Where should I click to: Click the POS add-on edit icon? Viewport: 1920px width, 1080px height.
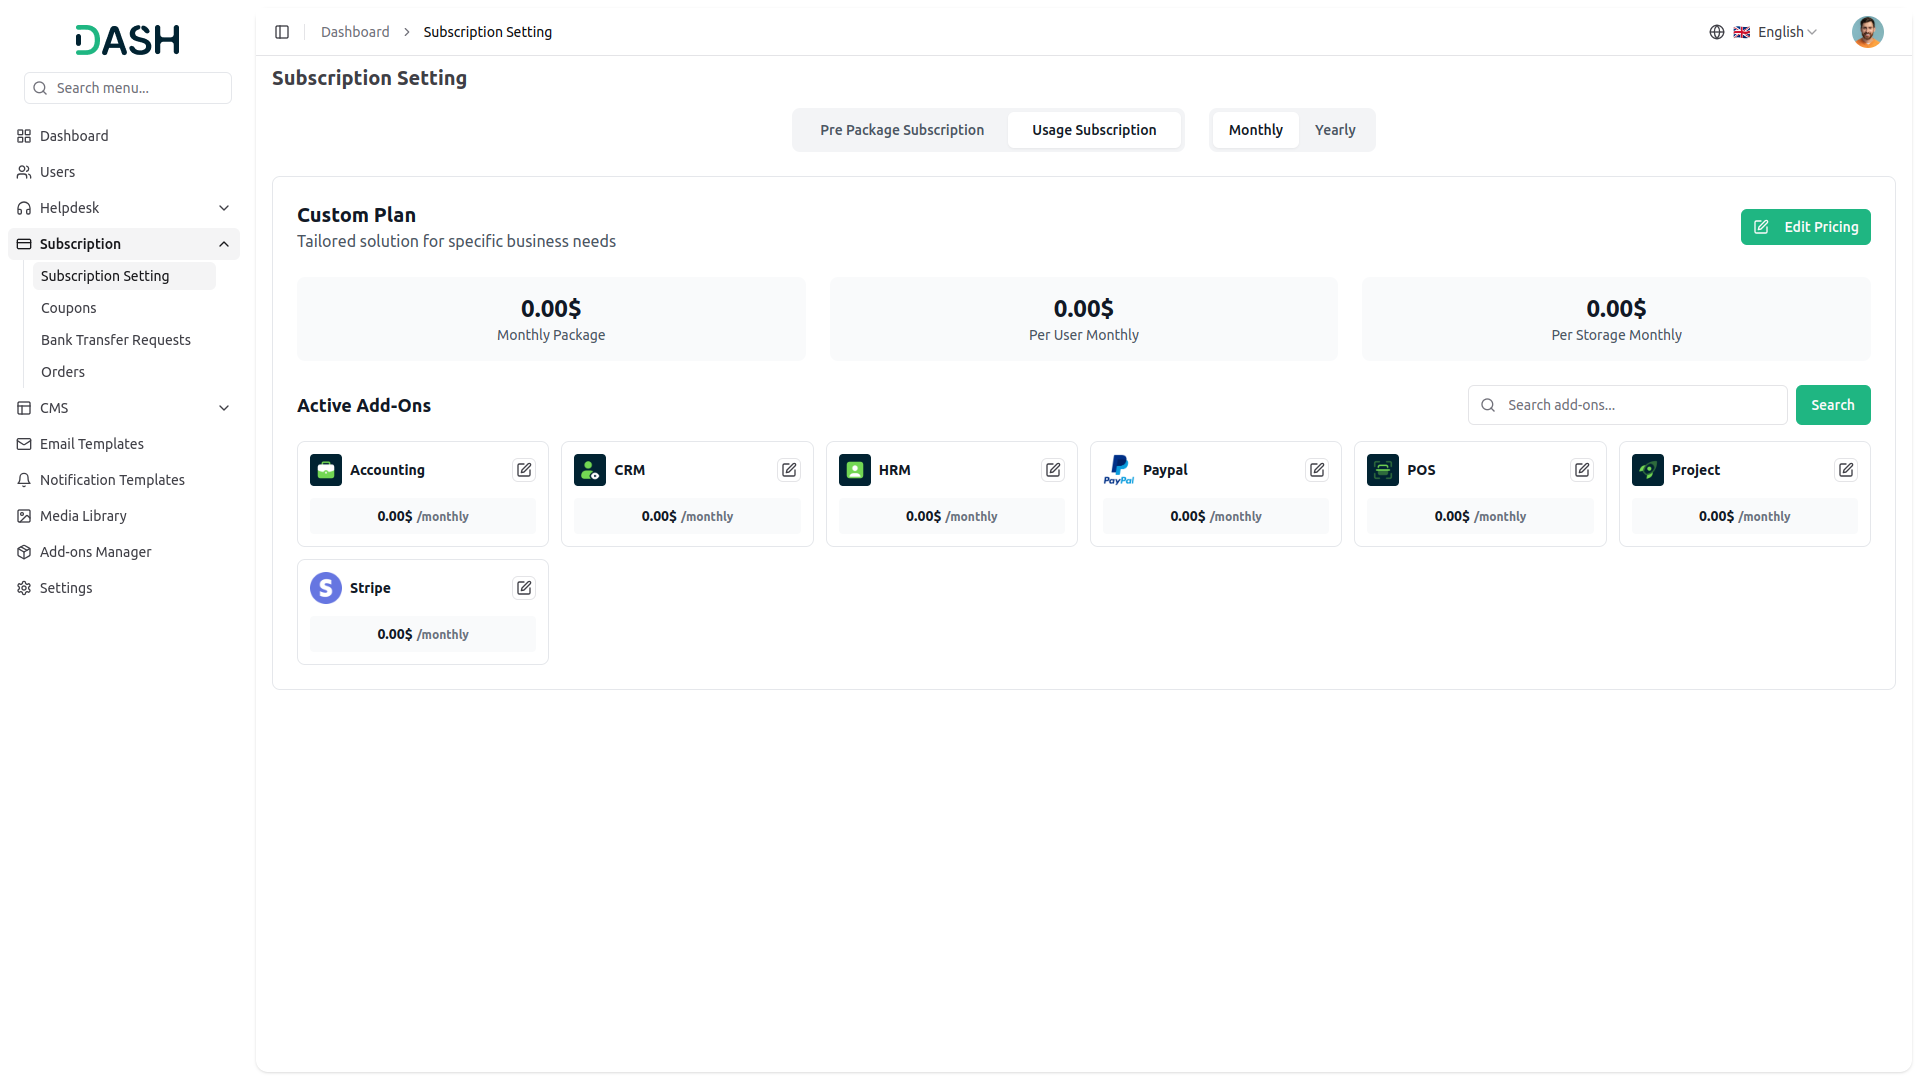(x=1582, y=470)
